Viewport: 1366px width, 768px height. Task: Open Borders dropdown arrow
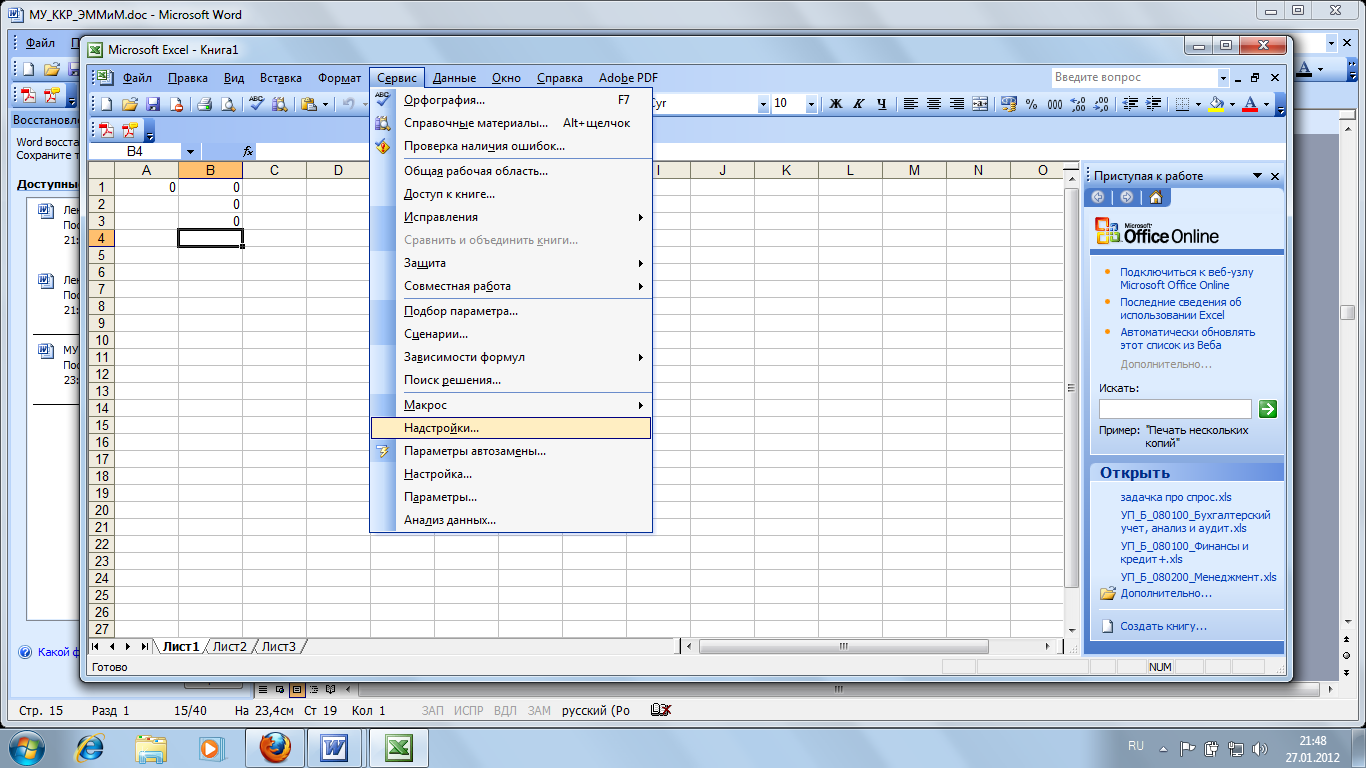pos(1198,104)
